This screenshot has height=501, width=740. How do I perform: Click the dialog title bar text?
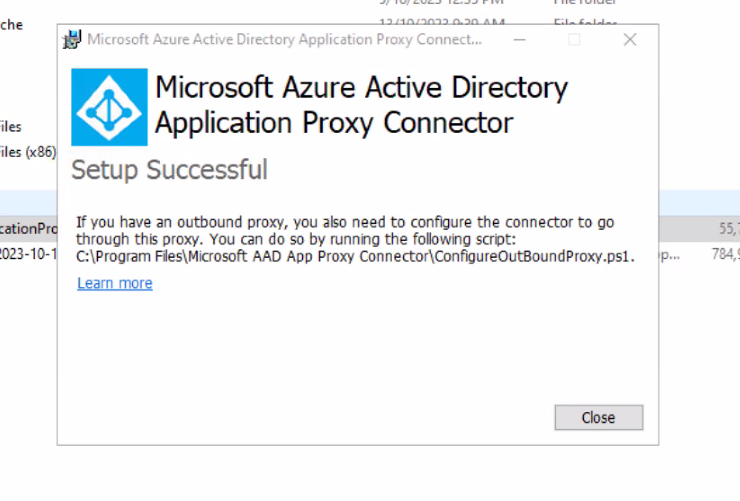coord(284,40)
